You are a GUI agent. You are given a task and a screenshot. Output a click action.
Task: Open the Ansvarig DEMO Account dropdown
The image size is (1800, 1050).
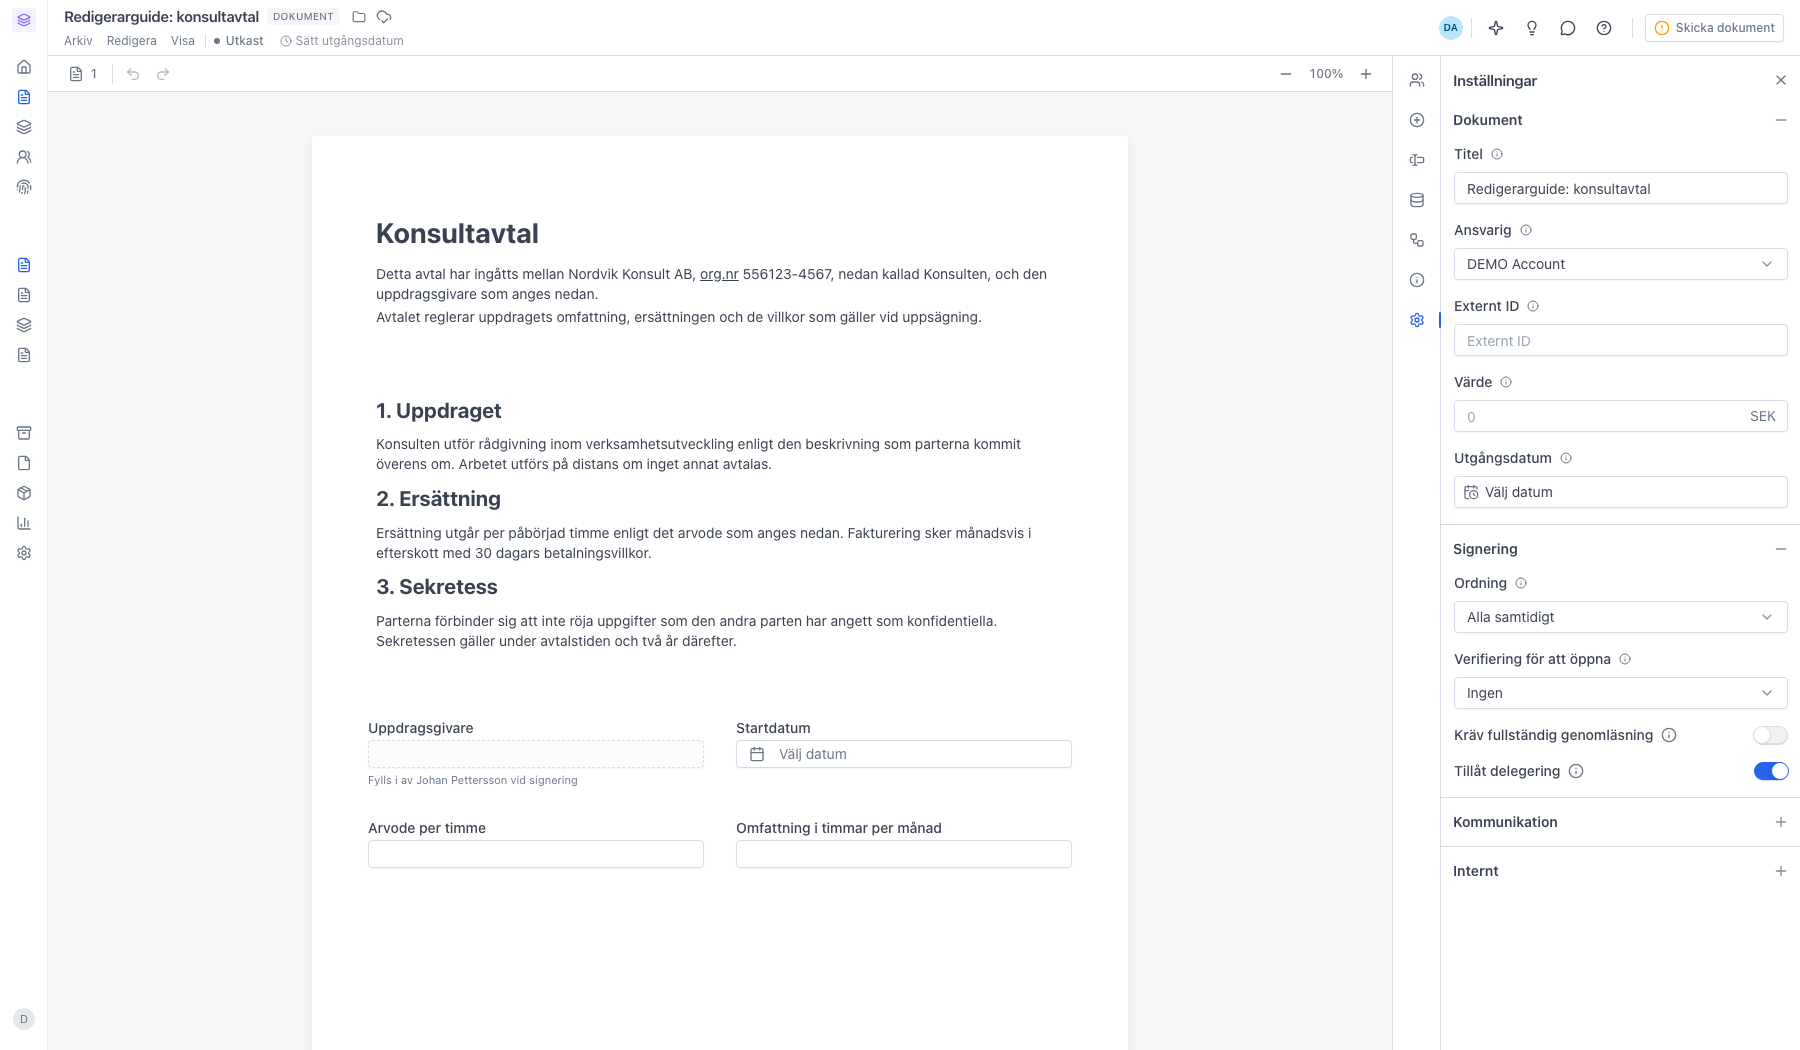[x=1620, y=264]
